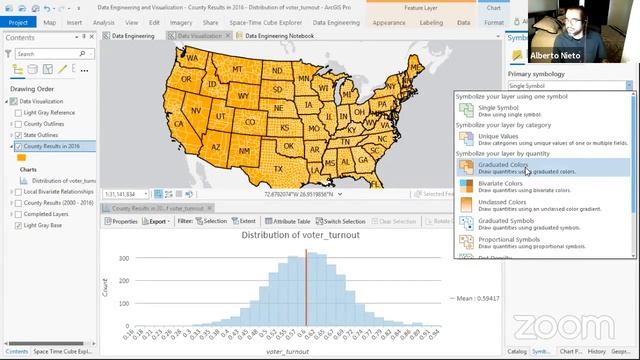Click the Attribute Table button in chart toolbar
This screenshot has height=360, width=640.
[288, 221]
